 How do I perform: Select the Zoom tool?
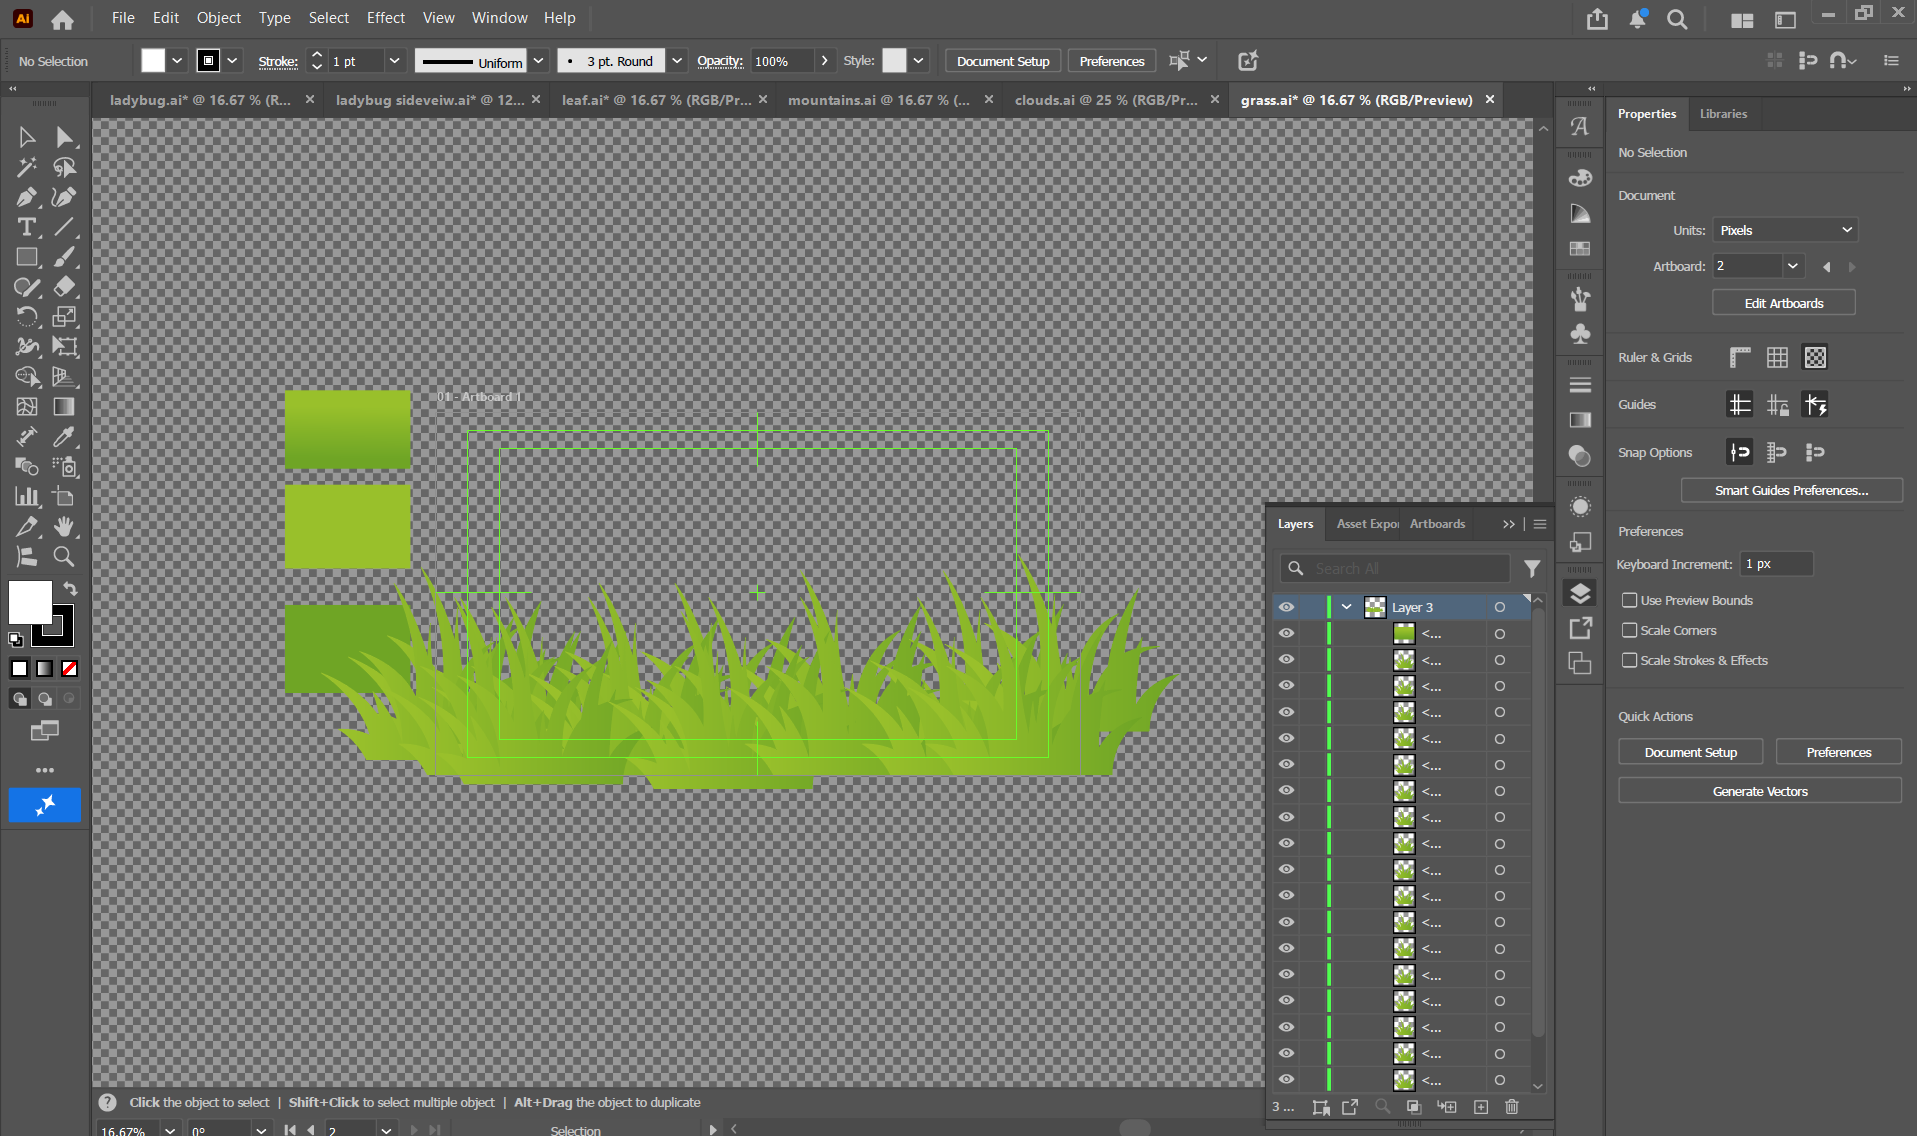point(65,557)
